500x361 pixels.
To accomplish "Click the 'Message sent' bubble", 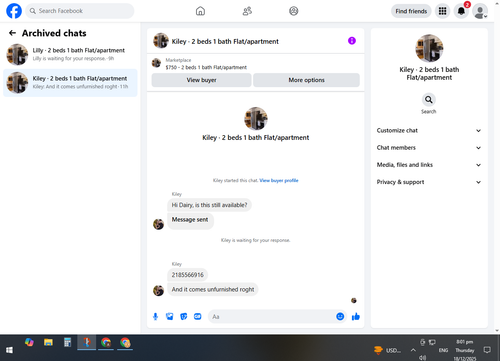I will 190,220.
